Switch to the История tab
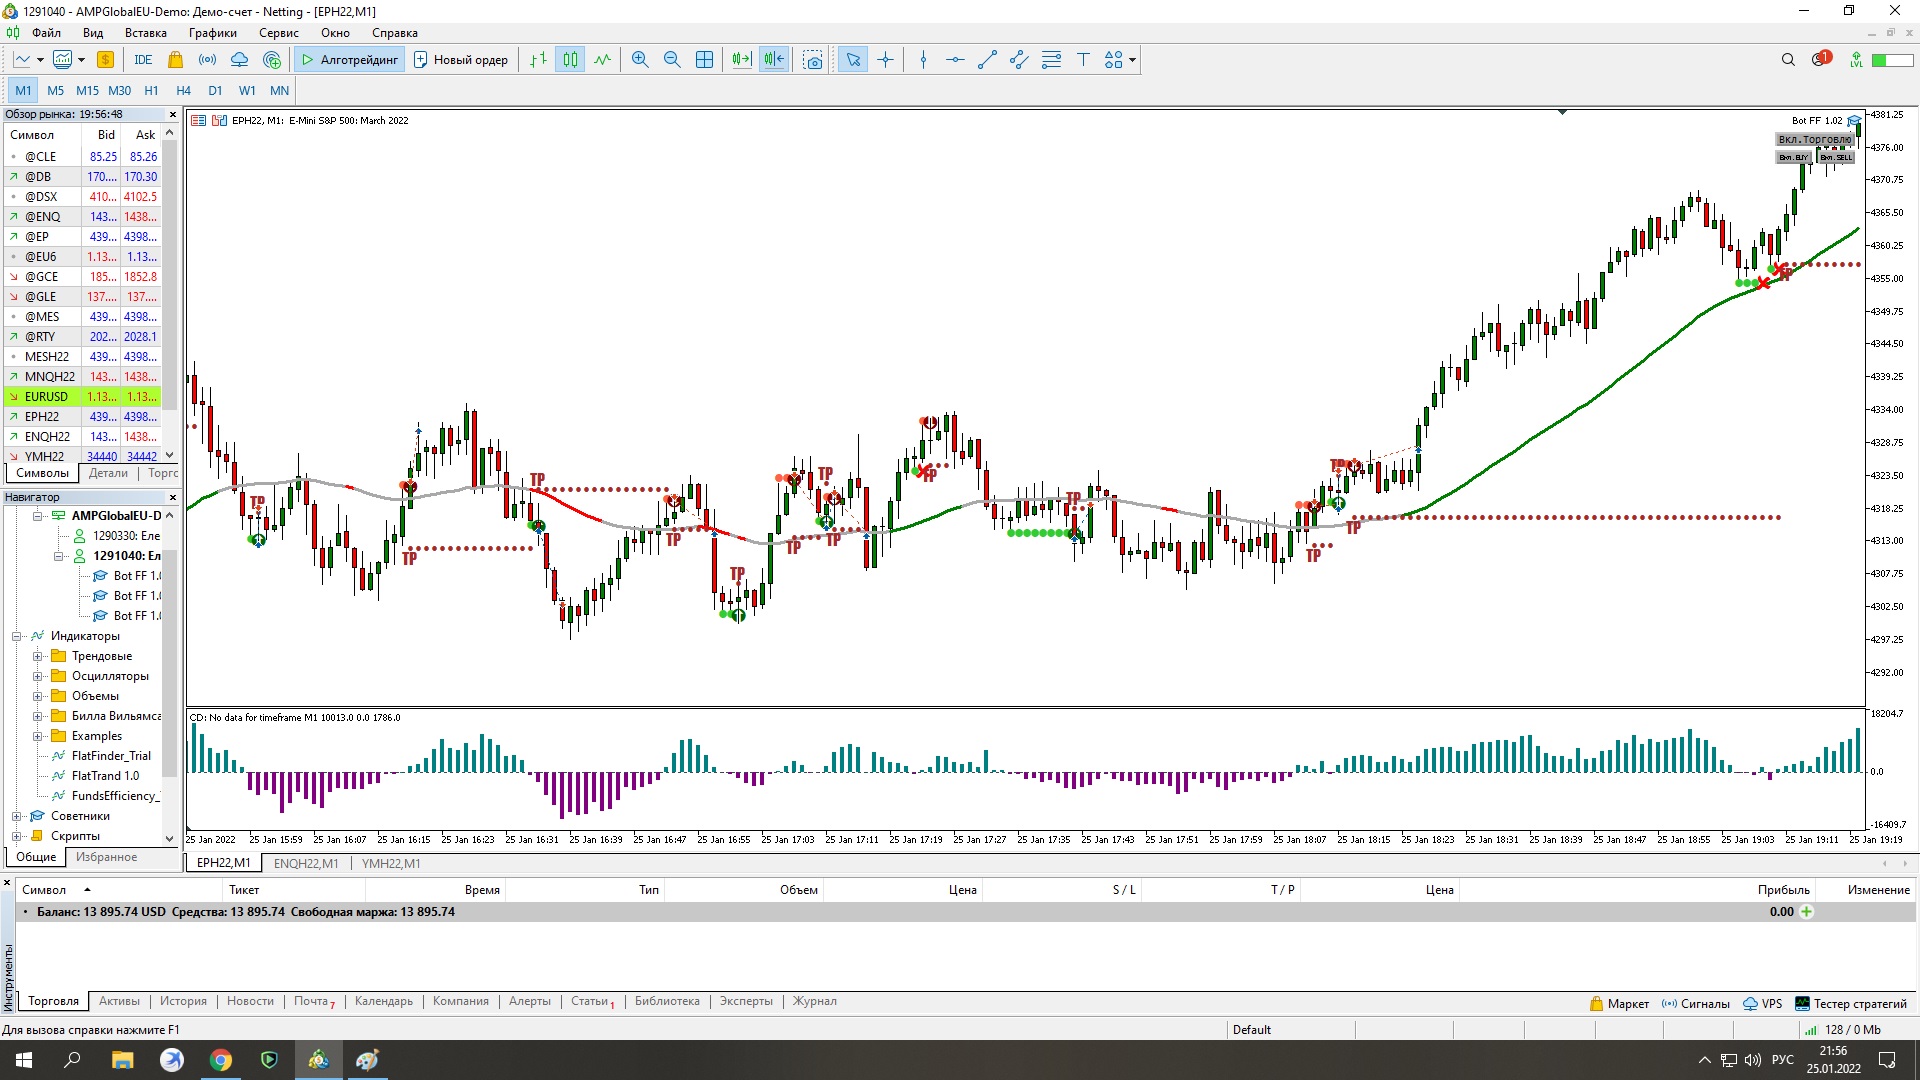This screenshot has height=1080, width=1920. coord(183,1001)
